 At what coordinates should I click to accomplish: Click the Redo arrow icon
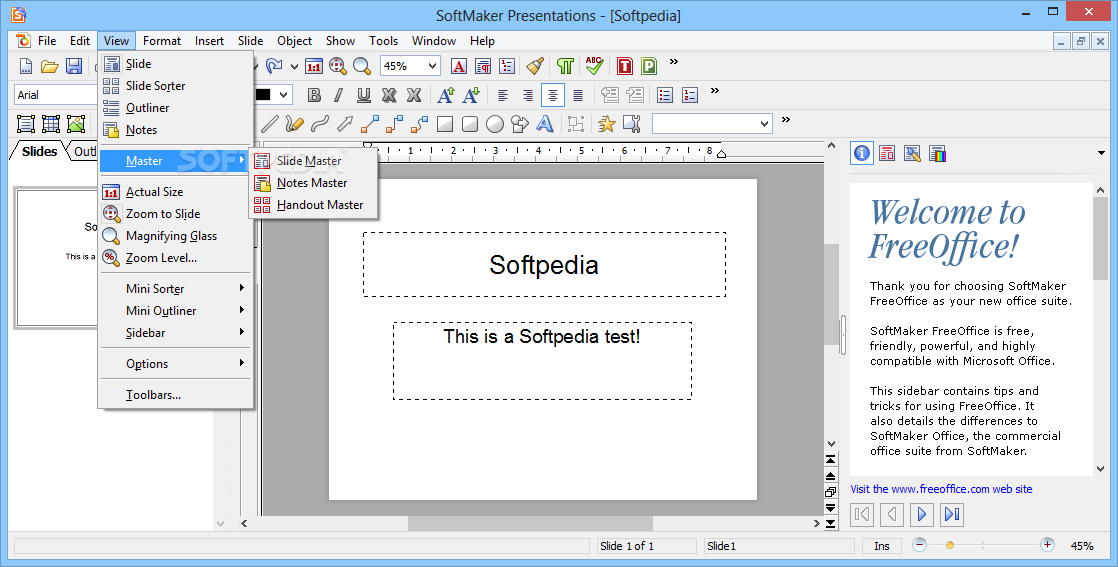[273, 66]
